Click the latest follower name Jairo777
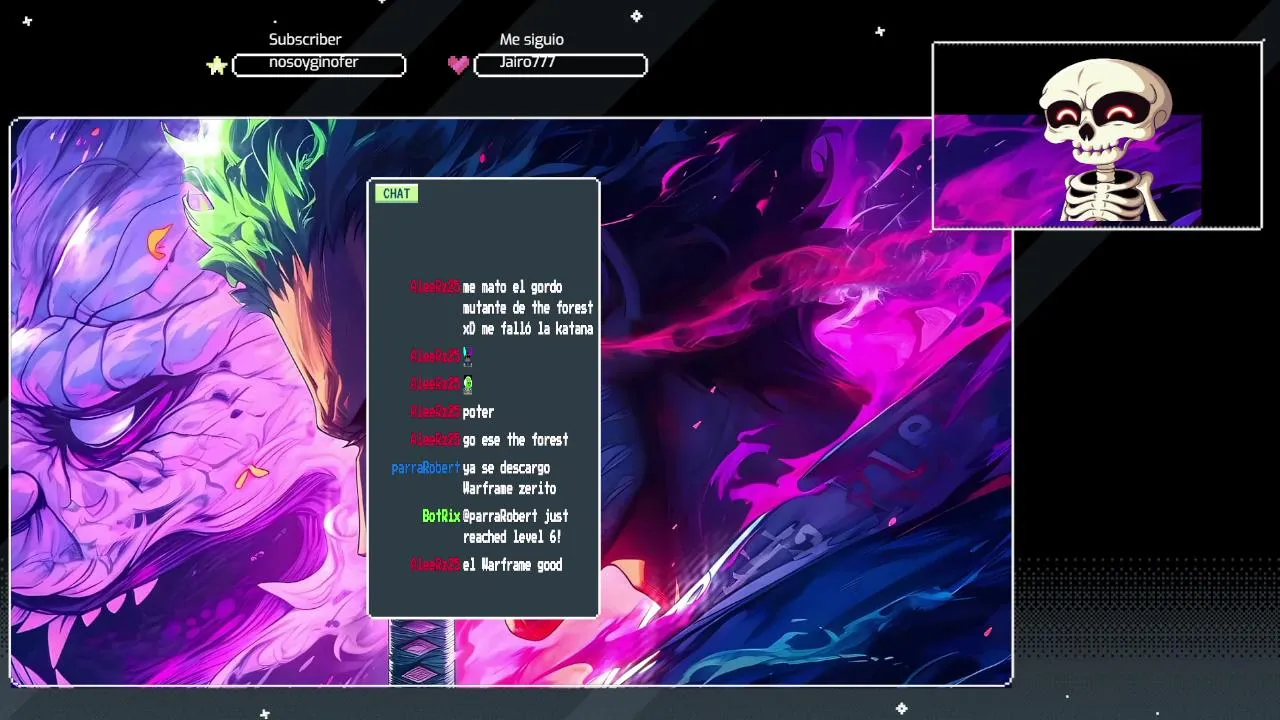 (x=528, y=62)
